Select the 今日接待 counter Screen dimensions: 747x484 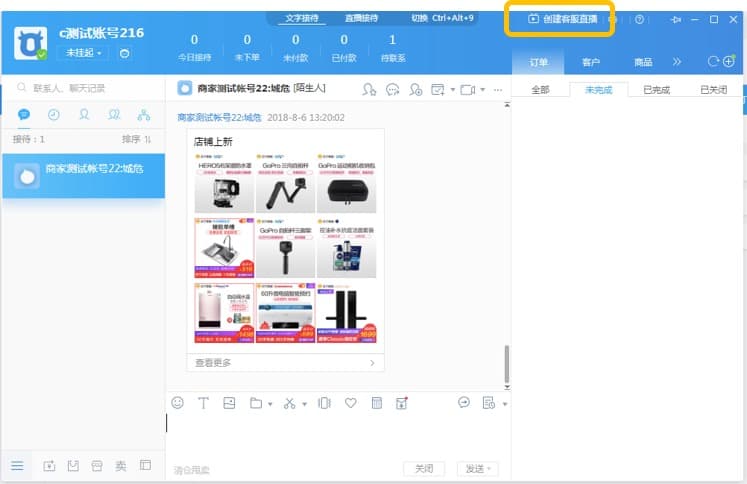tap(194, 48)
